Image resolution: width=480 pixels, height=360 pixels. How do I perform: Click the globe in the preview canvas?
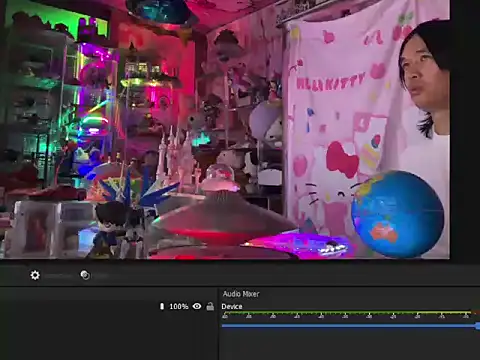pyautogui.click(x=397, y=214)
